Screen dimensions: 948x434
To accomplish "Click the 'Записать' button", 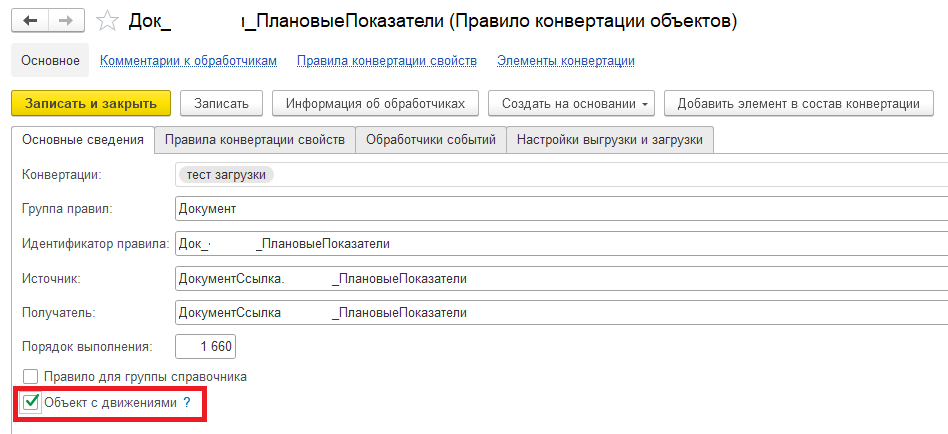I will coord(221,104).
